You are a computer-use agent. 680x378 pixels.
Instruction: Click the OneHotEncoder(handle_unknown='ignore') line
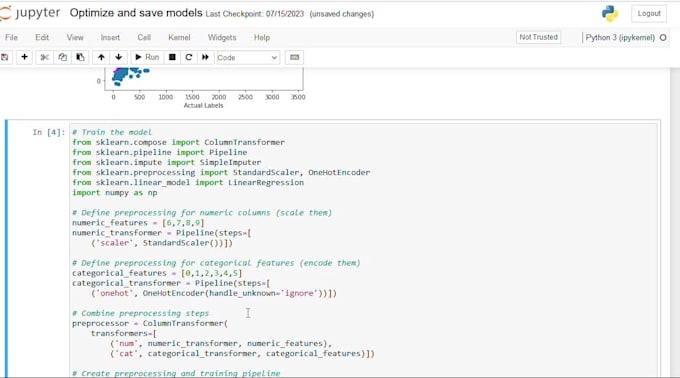214,293
